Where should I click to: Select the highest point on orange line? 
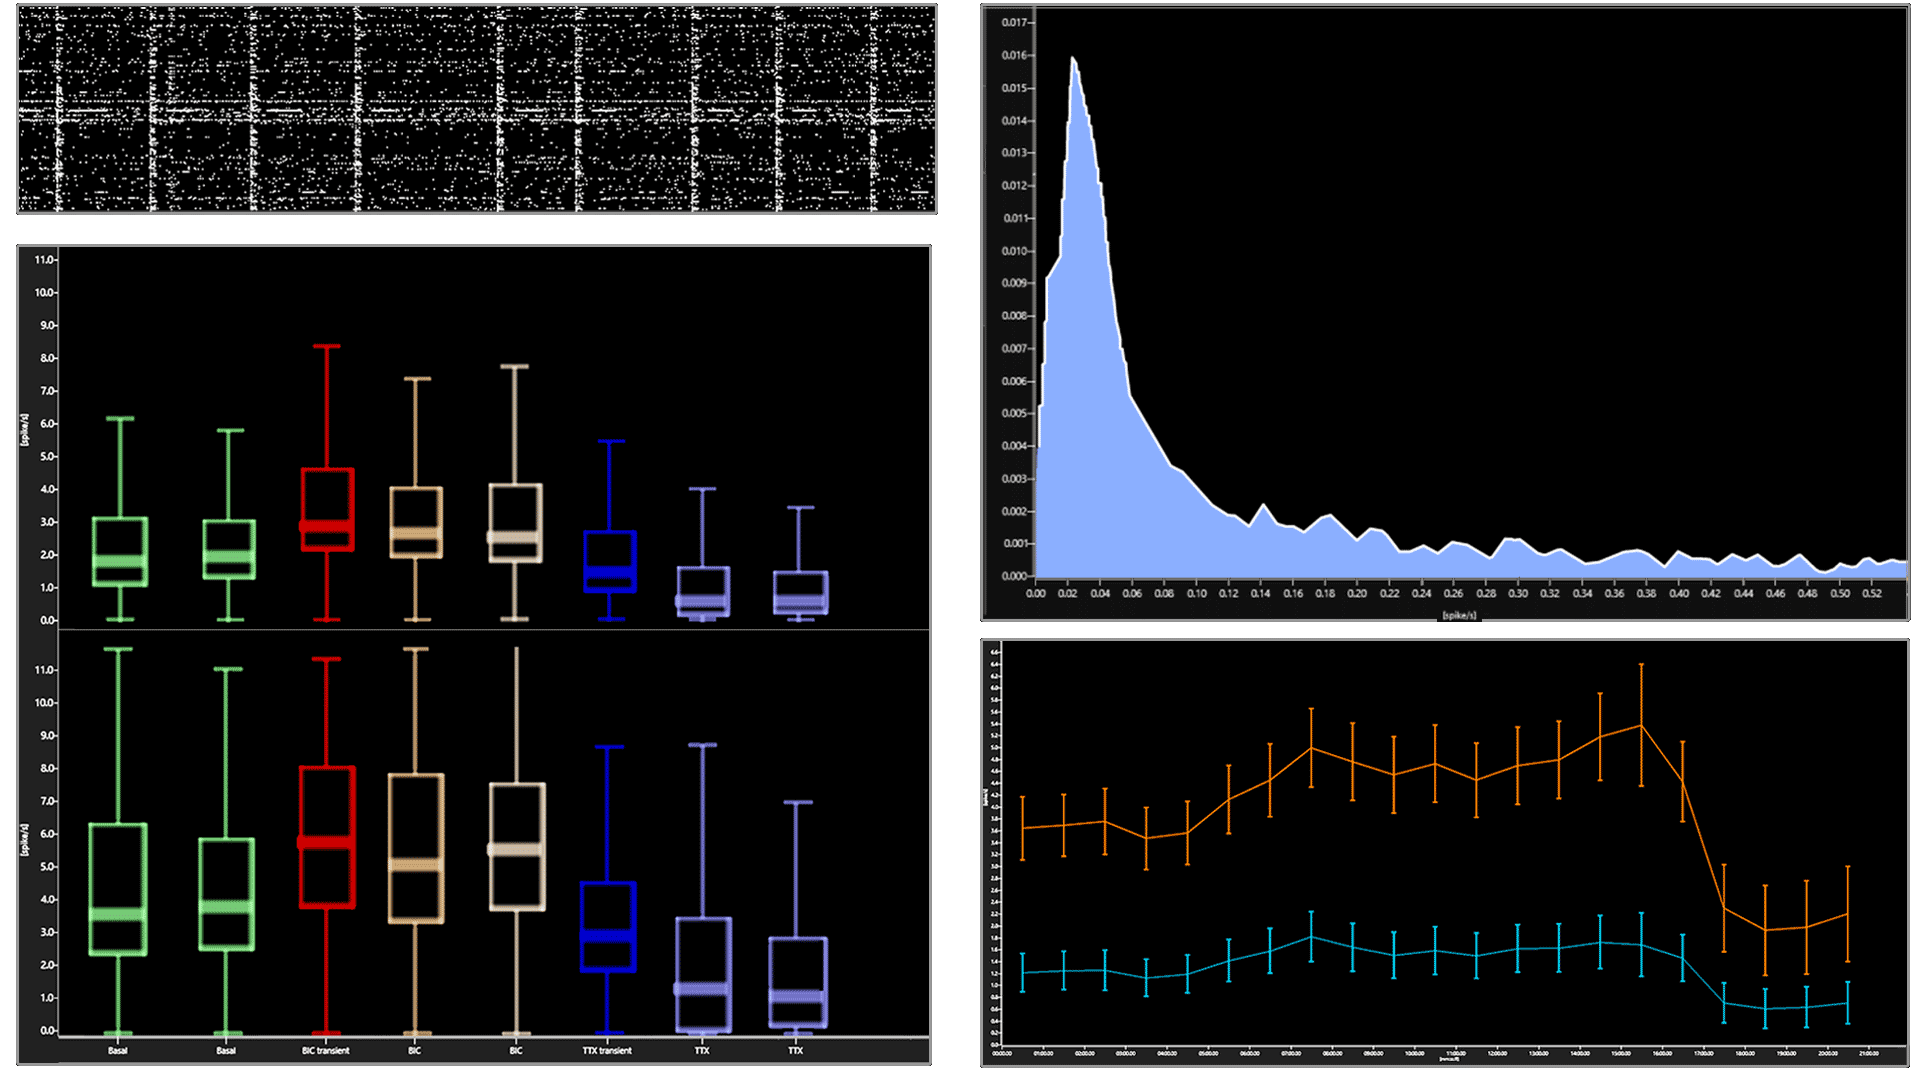click(1641, 725)
